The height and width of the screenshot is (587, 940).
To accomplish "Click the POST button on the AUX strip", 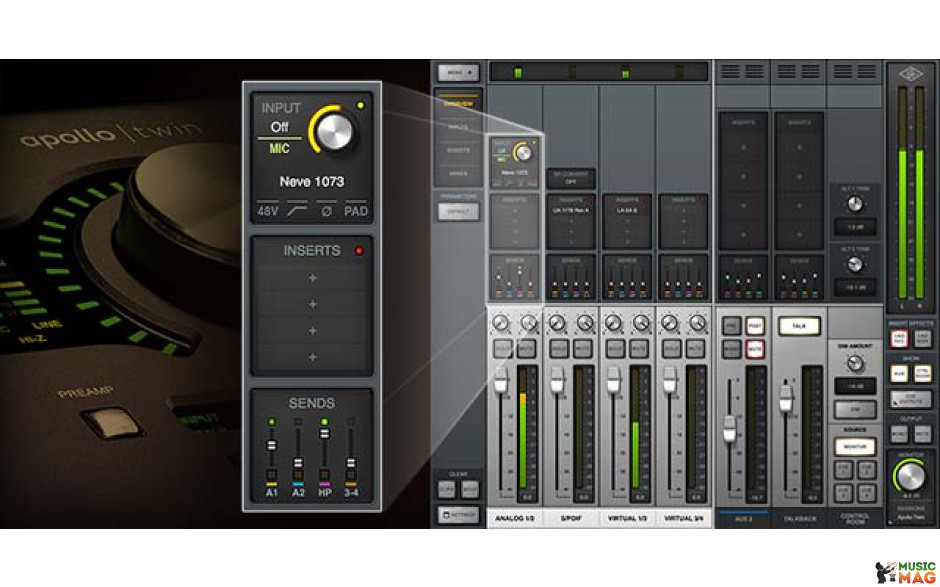I will 755,326.
